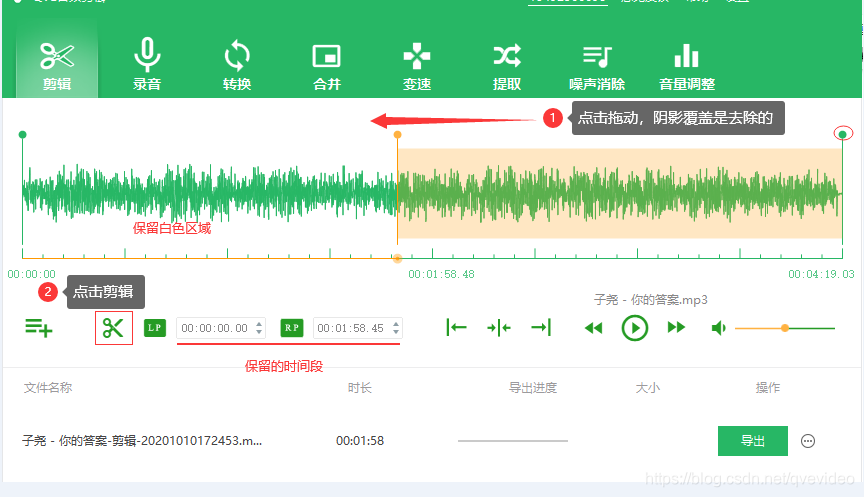864x497 pixels.
Task: Click the shaded removed region of waveform
Action: point(620,193)
